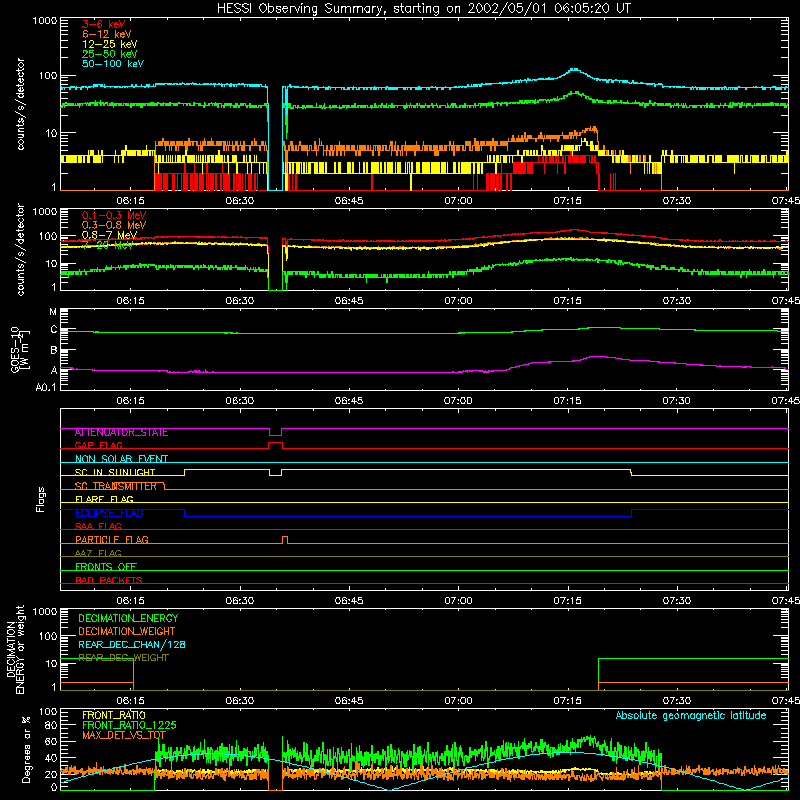Screen dimensions: 800x800
Task: Click the M class tick on GOES axis
Action: pos(53,312)
